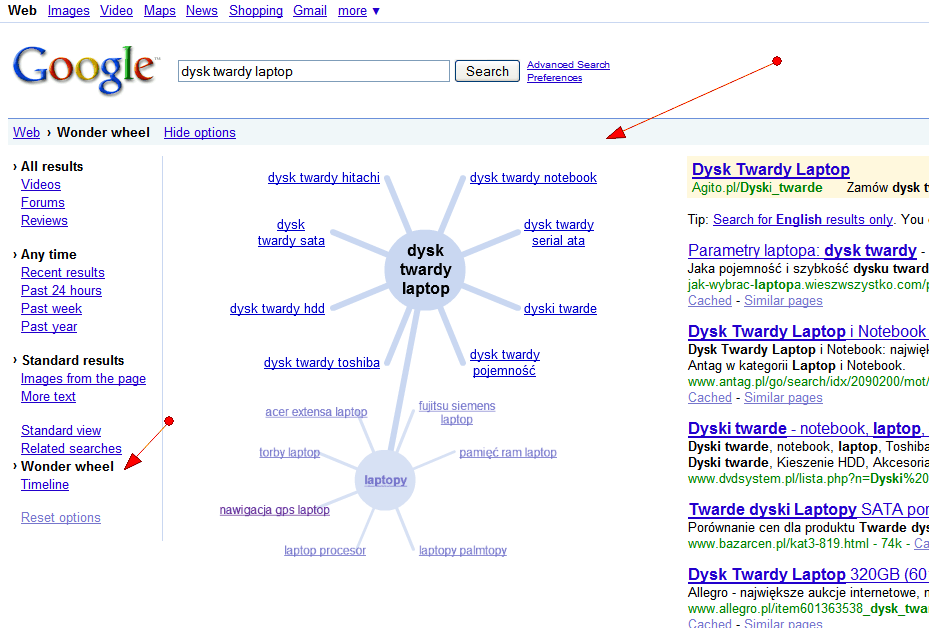Select the active 'Wonder wheel' sidebar option
Screen dimensions: 929x628
click(x=67, y=466)
